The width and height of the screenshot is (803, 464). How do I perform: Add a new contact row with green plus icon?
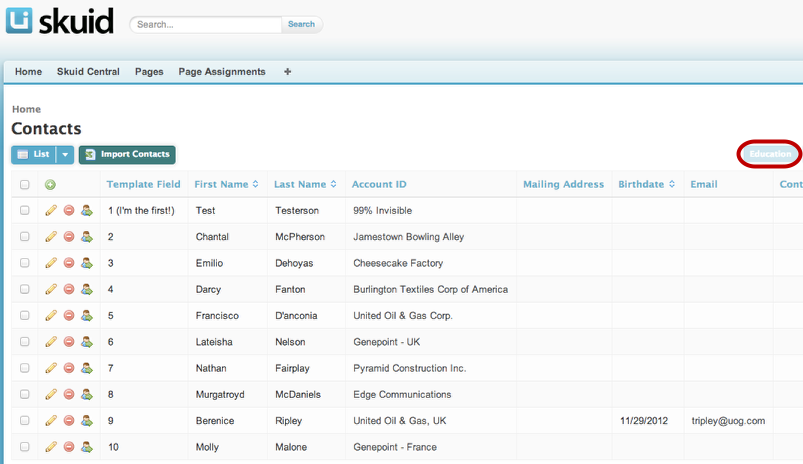(50, 184)
